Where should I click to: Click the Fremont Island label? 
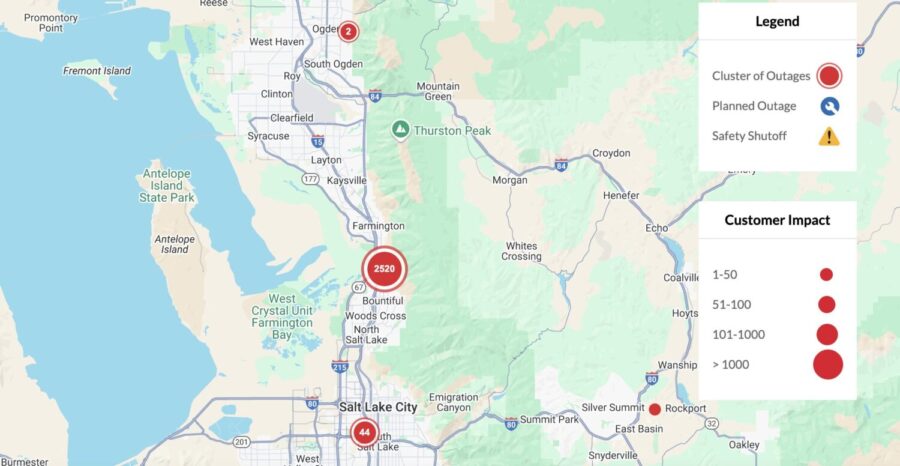coord(96,71)
